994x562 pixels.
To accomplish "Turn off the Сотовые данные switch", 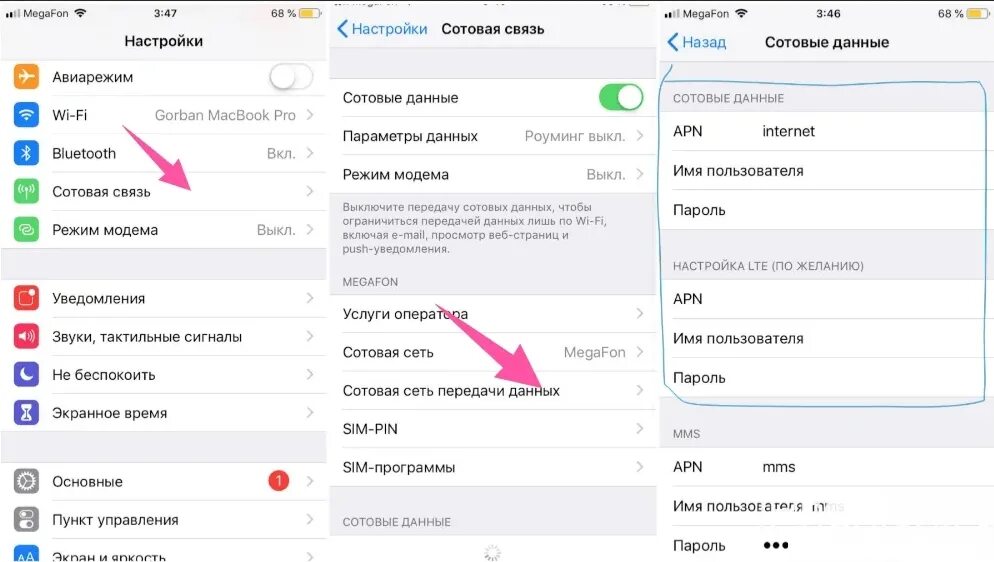I will [x=621, y=98].
